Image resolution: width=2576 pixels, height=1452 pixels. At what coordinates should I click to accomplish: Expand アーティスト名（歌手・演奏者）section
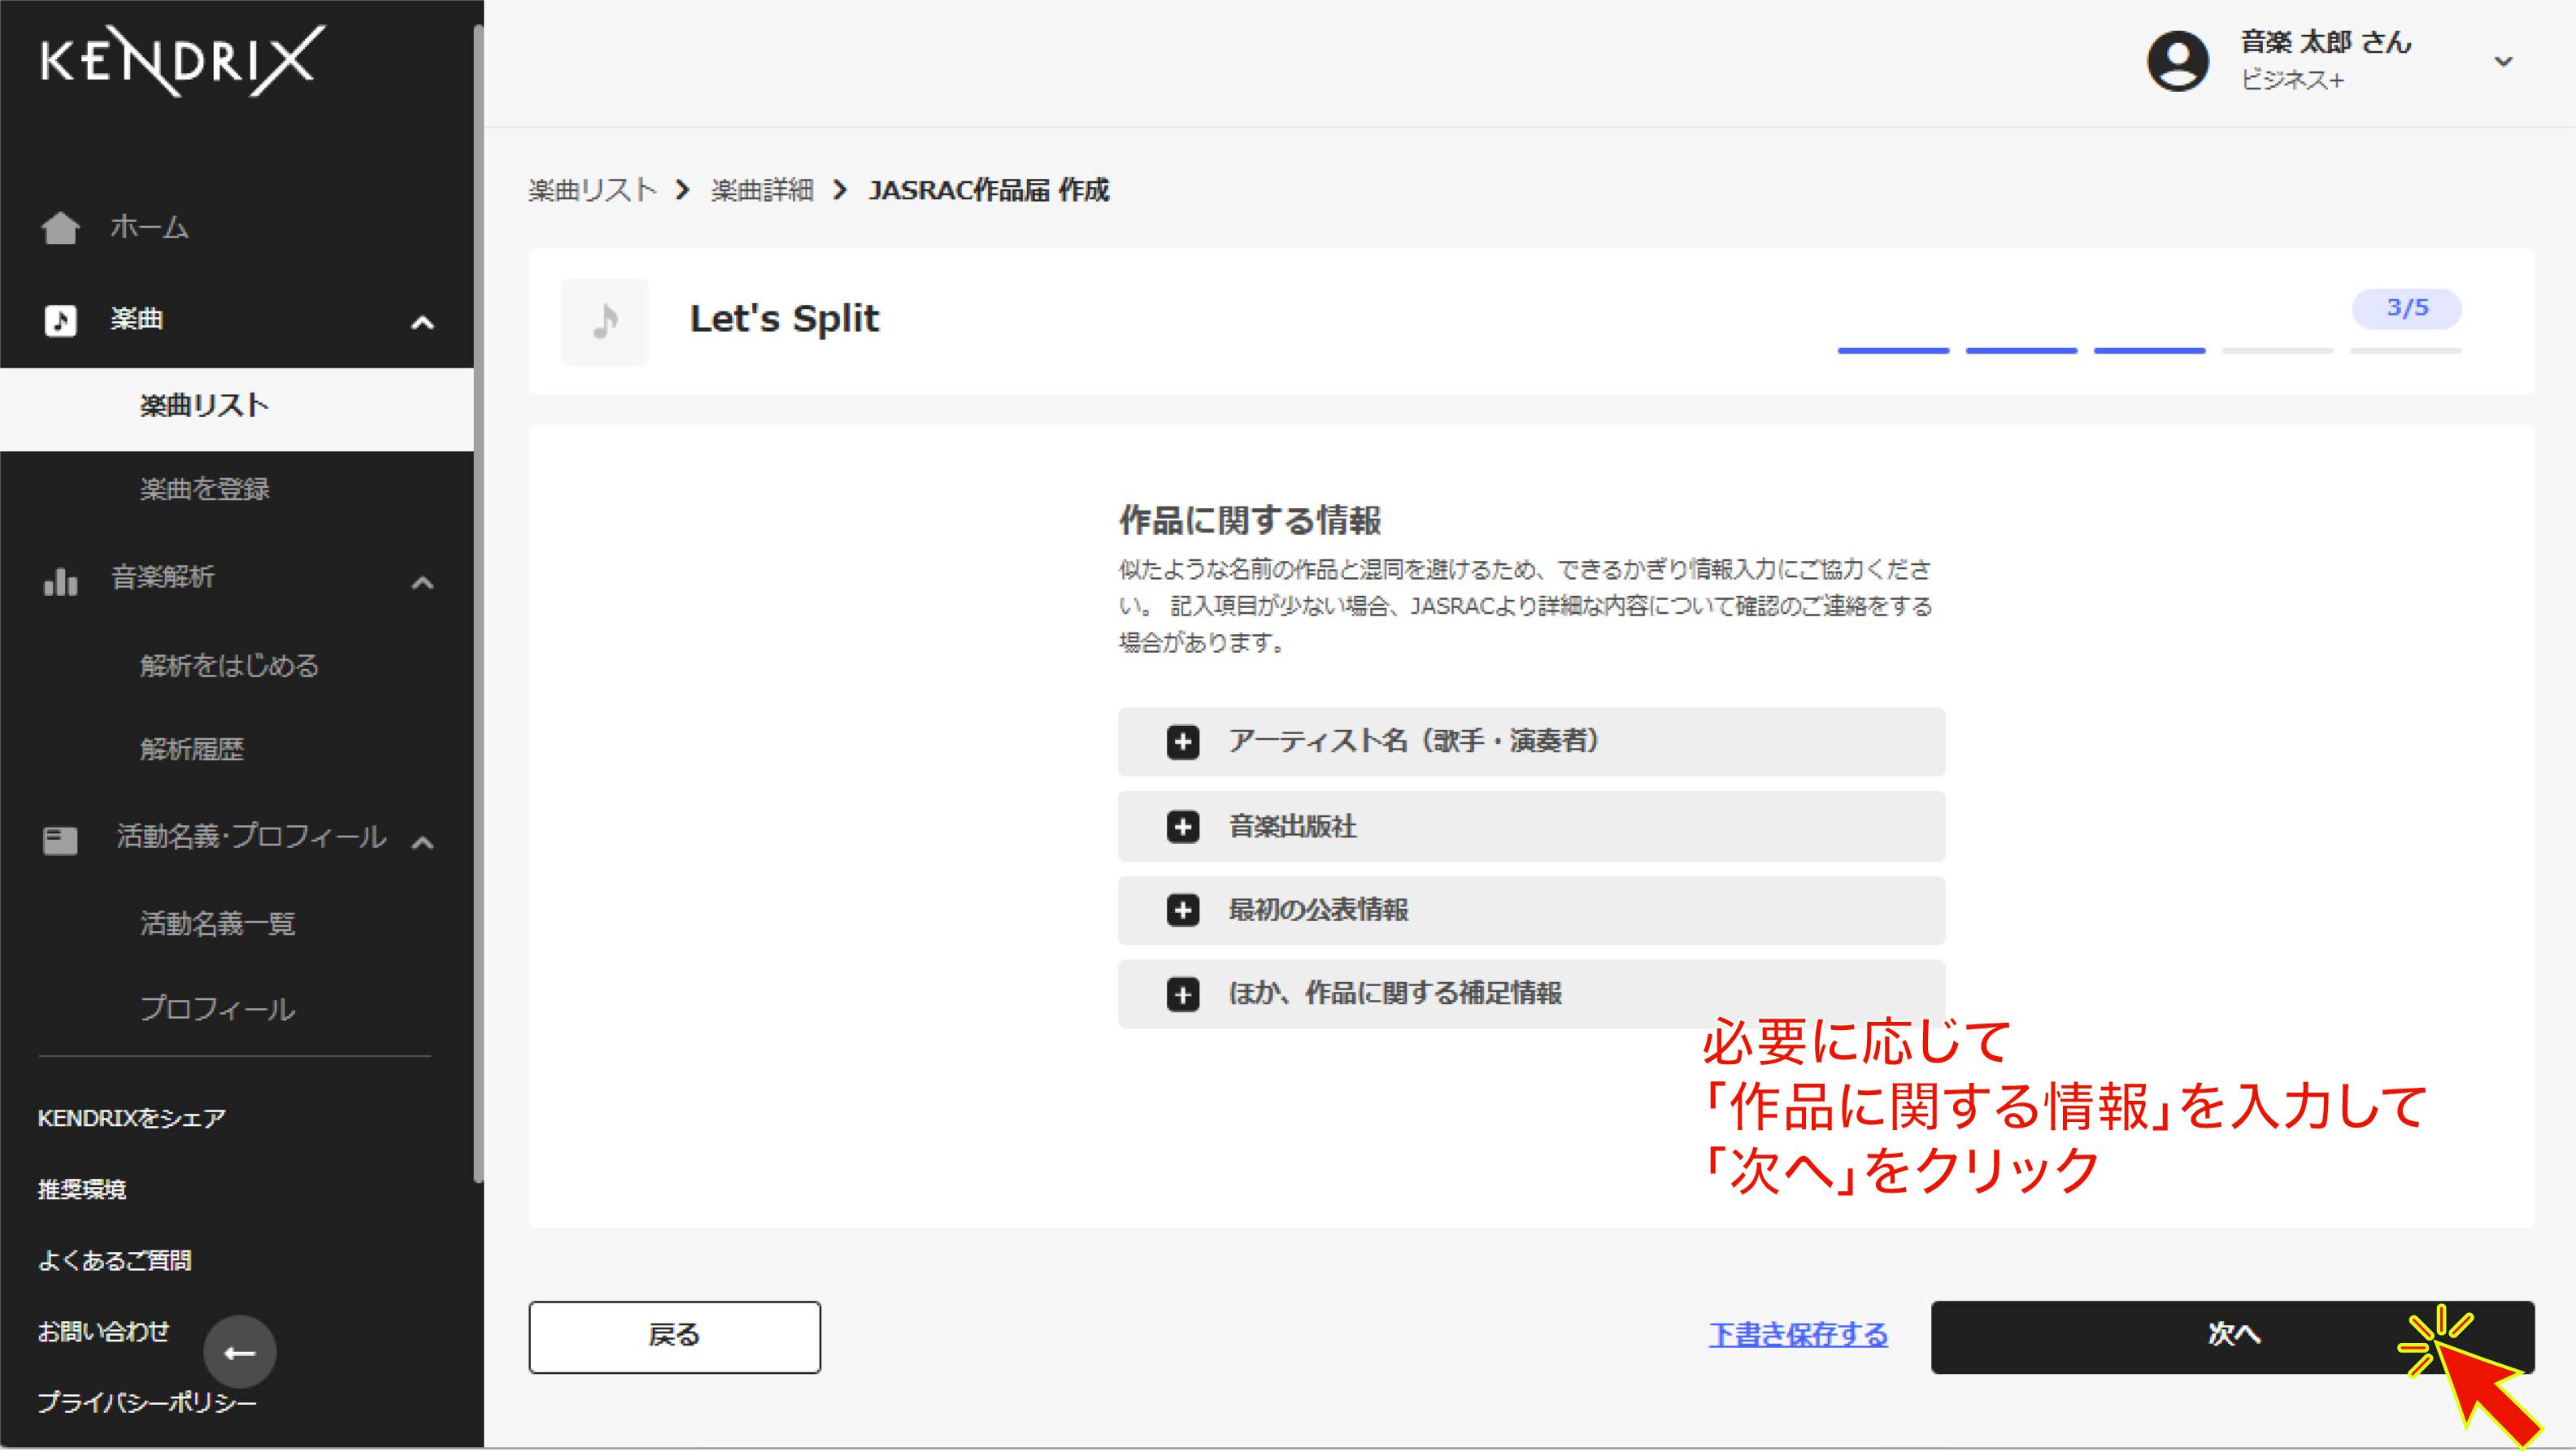point(1531,743)
